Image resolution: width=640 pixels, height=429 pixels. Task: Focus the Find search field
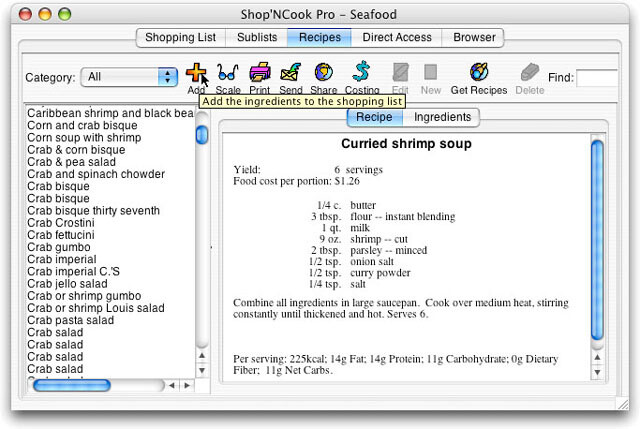pos(597,78)
